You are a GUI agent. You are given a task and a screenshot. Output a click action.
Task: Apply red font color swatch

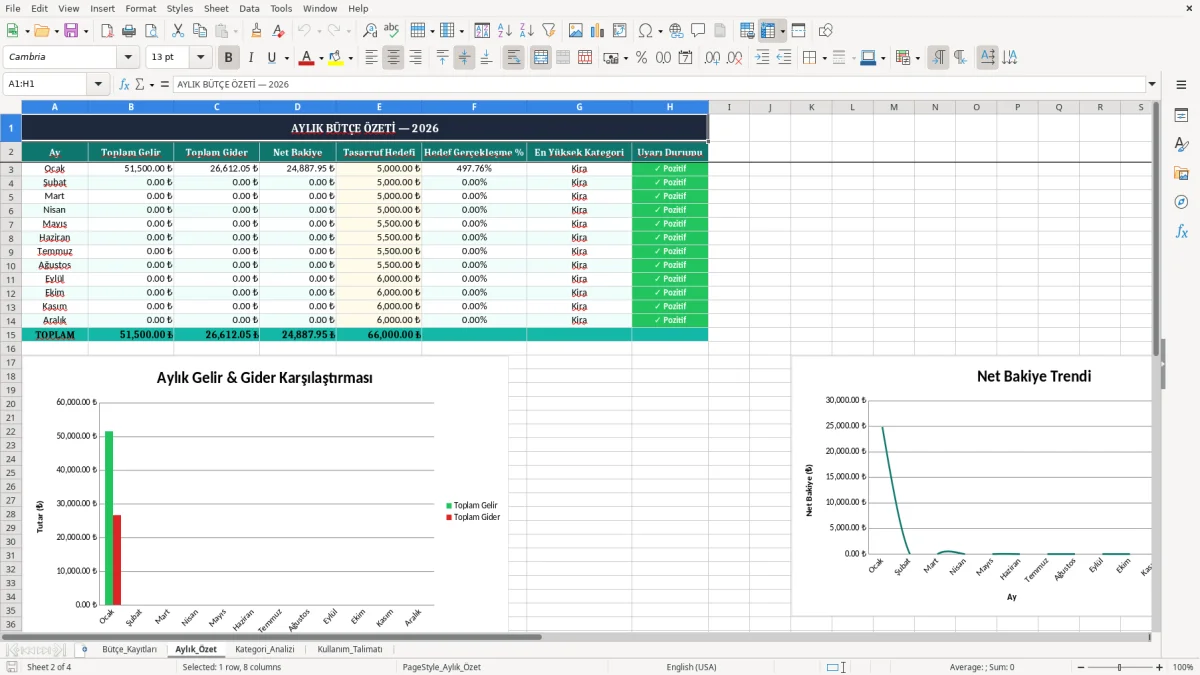(307, 58)
